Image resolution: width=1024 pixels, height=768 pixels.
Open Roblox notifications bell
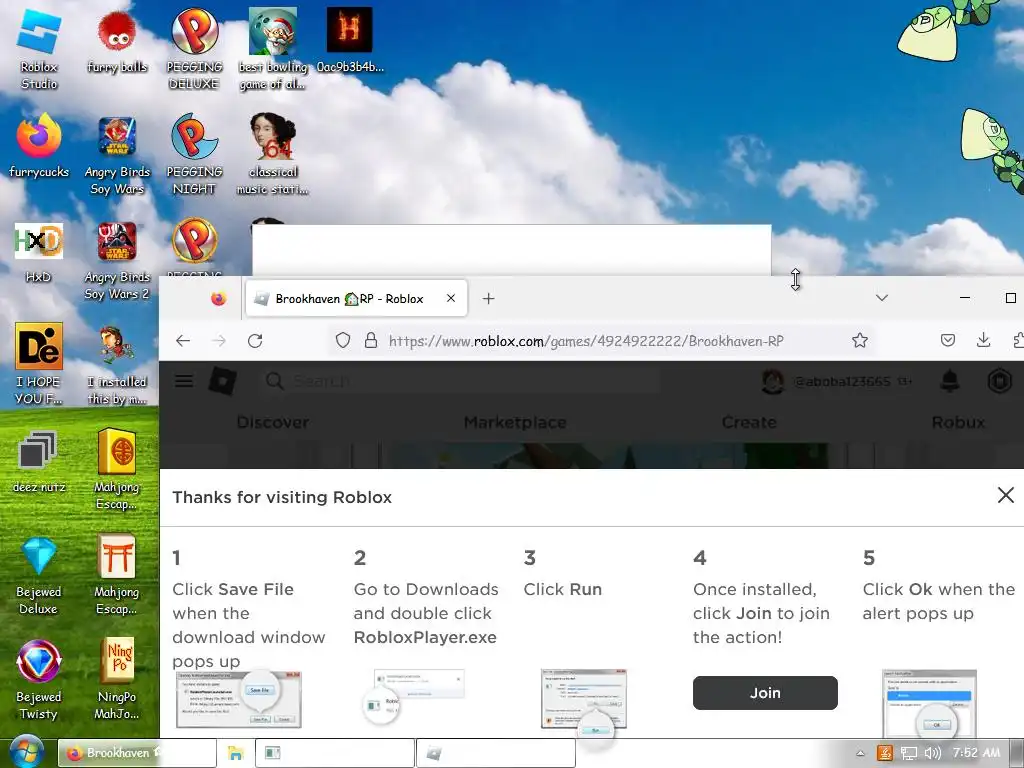(950, 381)
